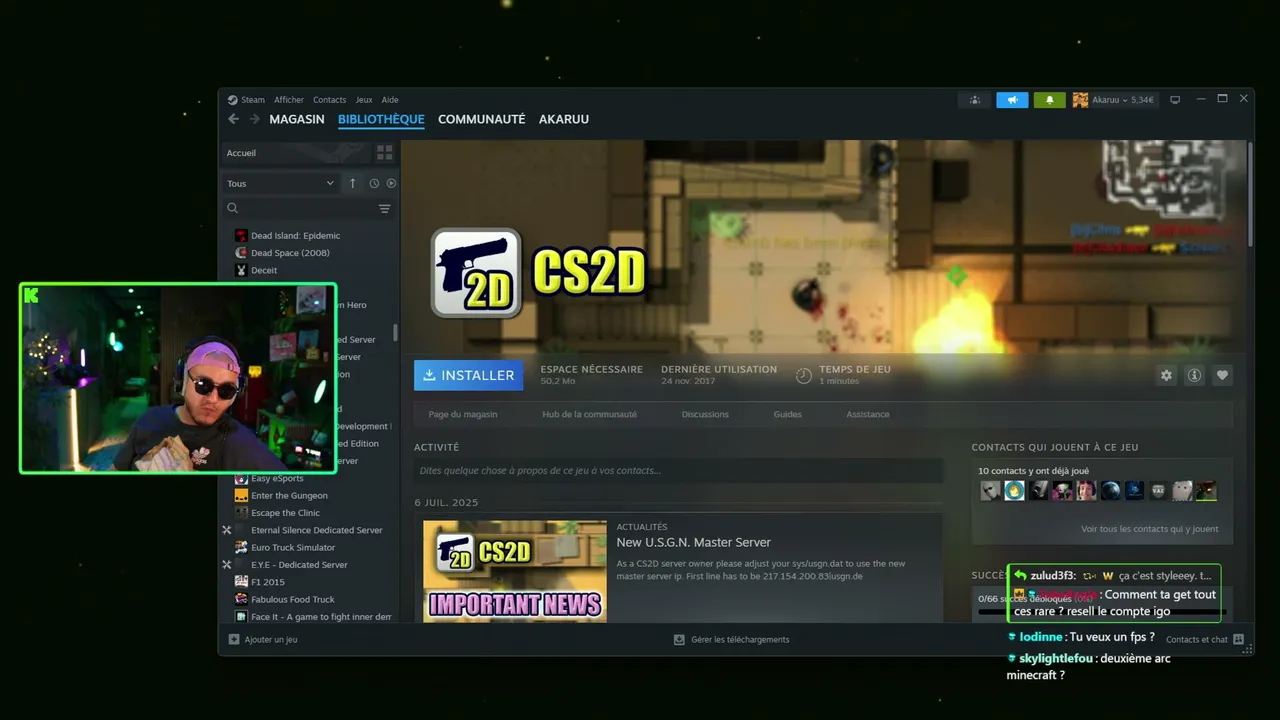
Task: Show CS2D game info via the info icon
Action: pos(1194,375)
